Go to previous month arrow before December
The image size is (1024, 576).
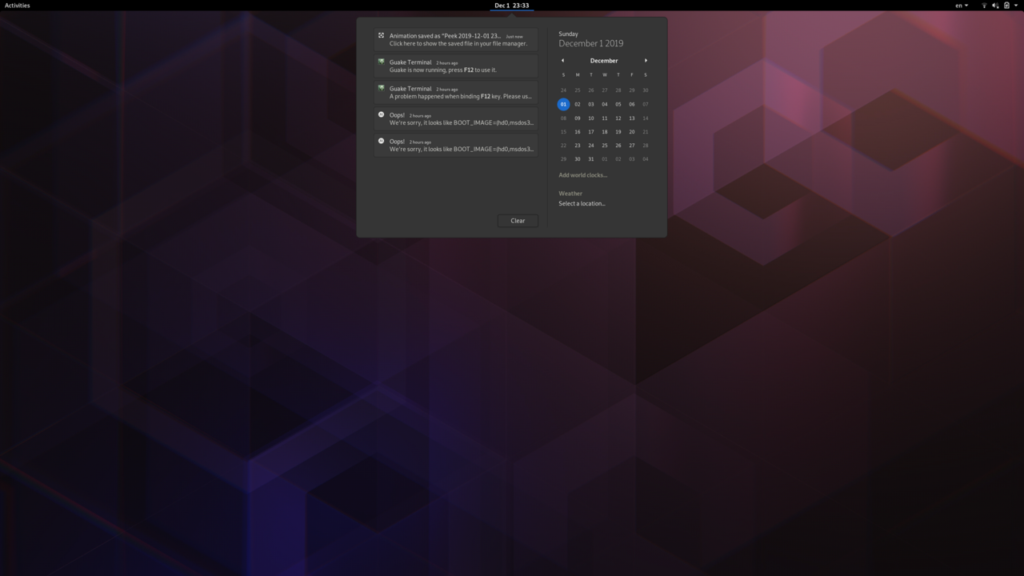[x=563, y=61]
